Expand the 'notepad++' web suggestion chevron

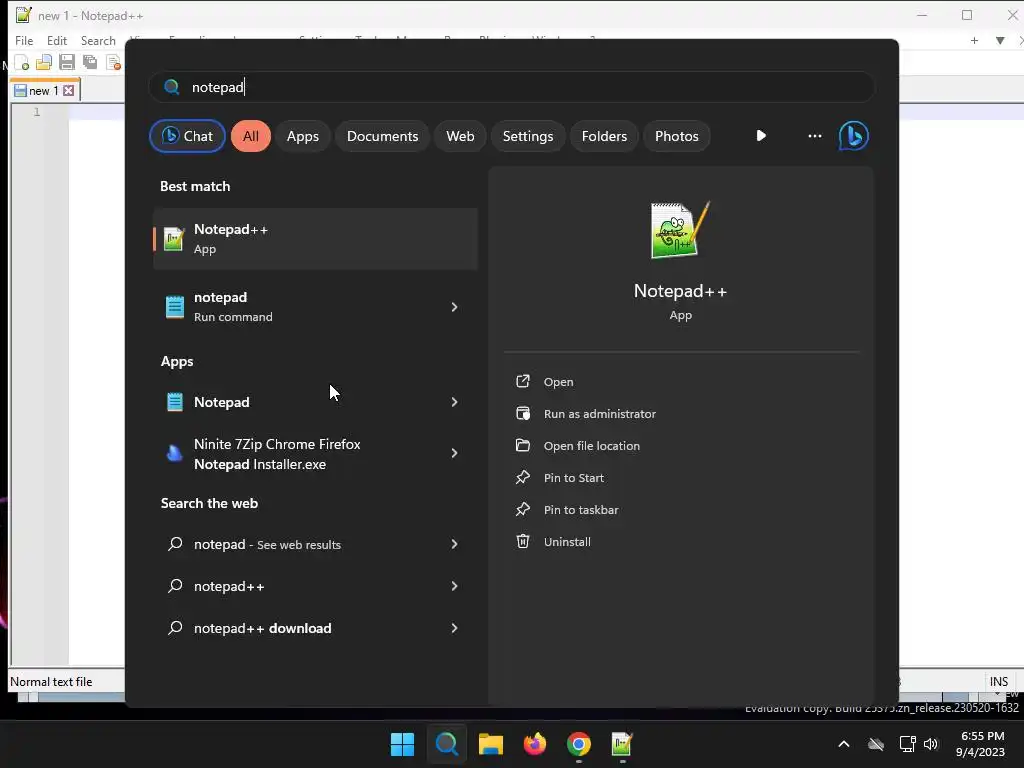pos(454,586)
